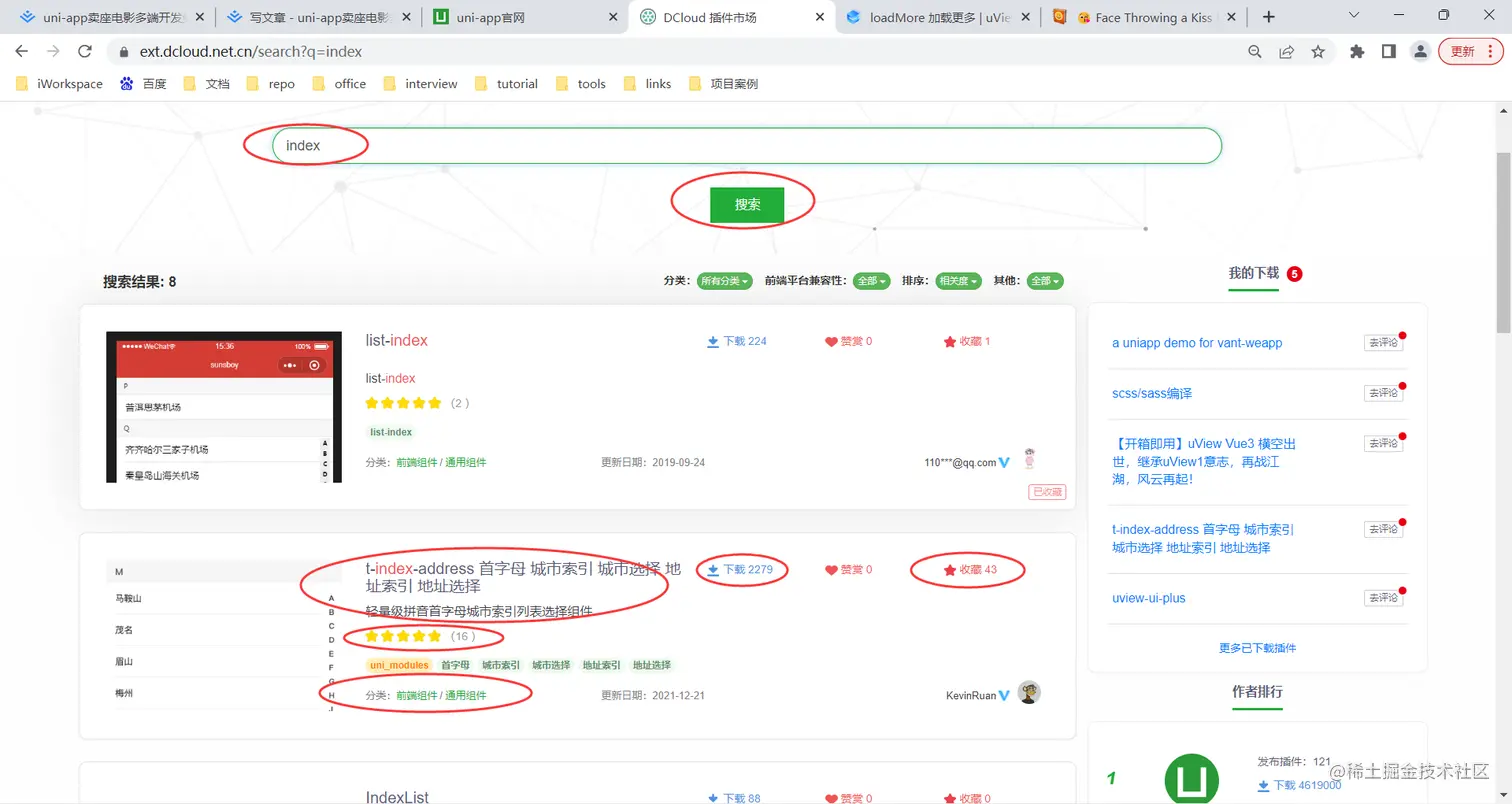The width and height of the screenshot is (1512, 804).
Task: Open a uniapp demo for vant-weapp link
Action: tap(1197, 342)
